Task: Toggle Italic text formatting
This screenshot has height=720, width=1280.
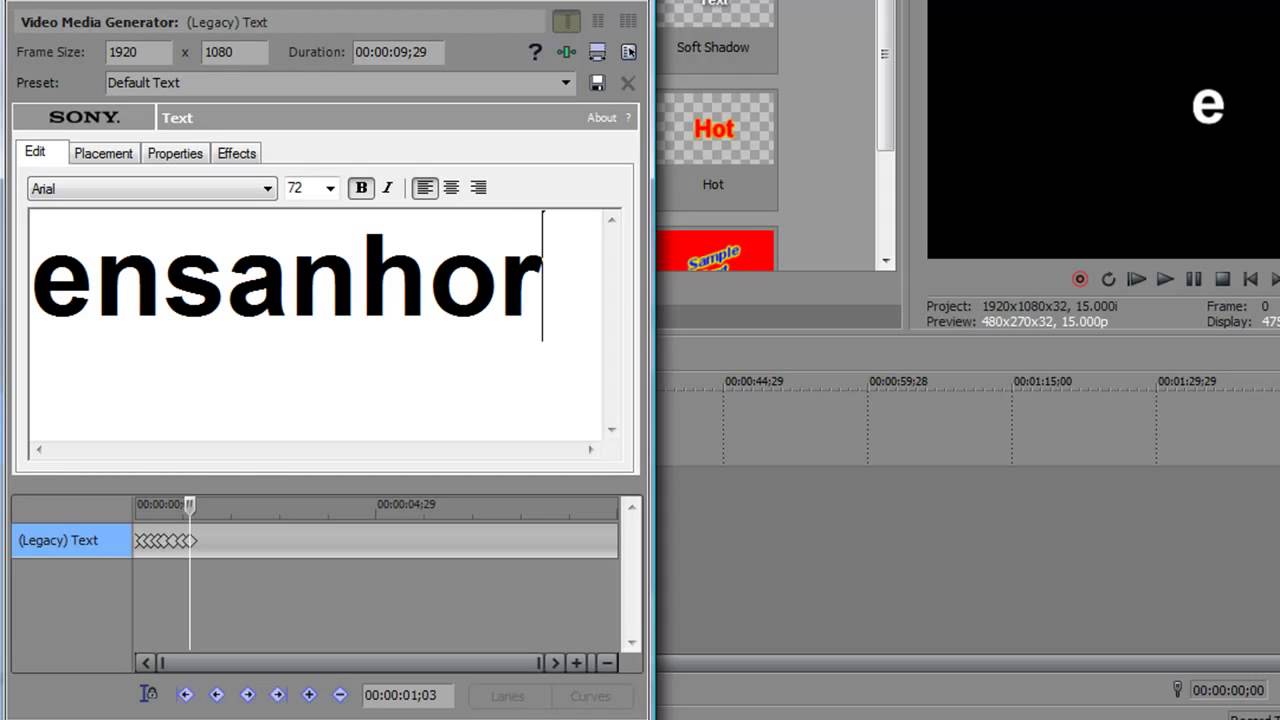Action: (388, 187)
